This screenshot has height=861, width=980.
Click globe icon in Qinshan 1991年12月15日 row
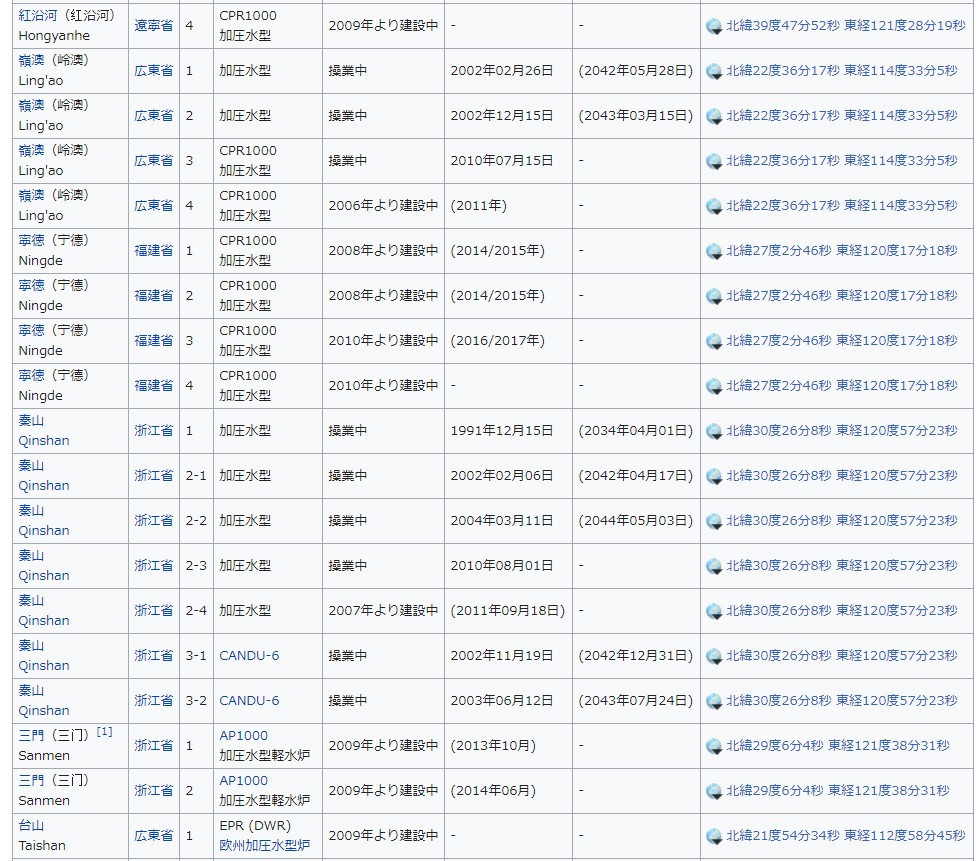coord(714,431)
